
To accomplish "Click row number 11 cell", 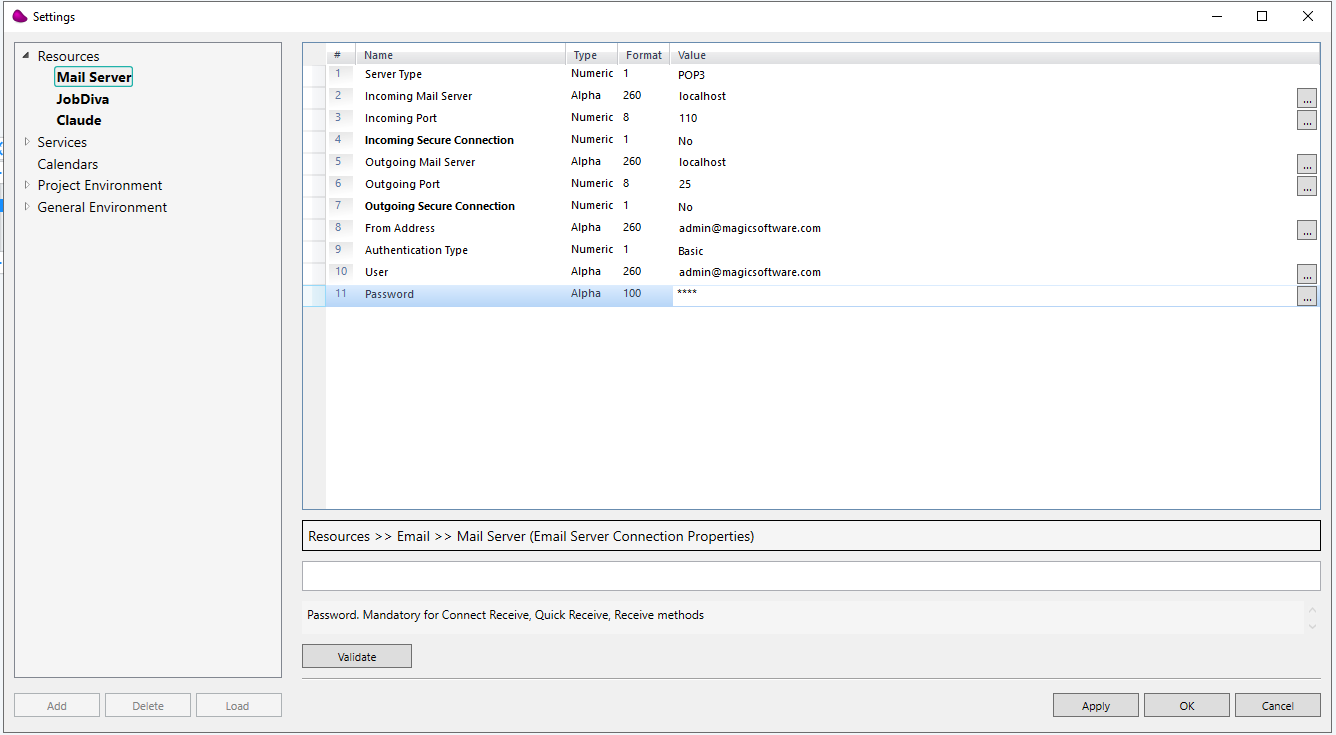I will tap(341, 294).
